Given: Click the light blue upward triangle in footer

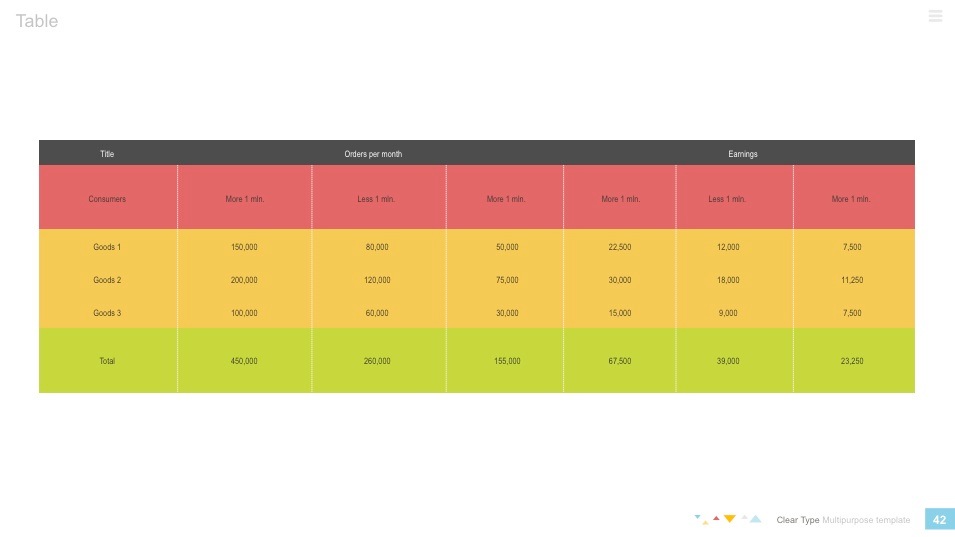Looking at the screenshot, I should 756,519.
